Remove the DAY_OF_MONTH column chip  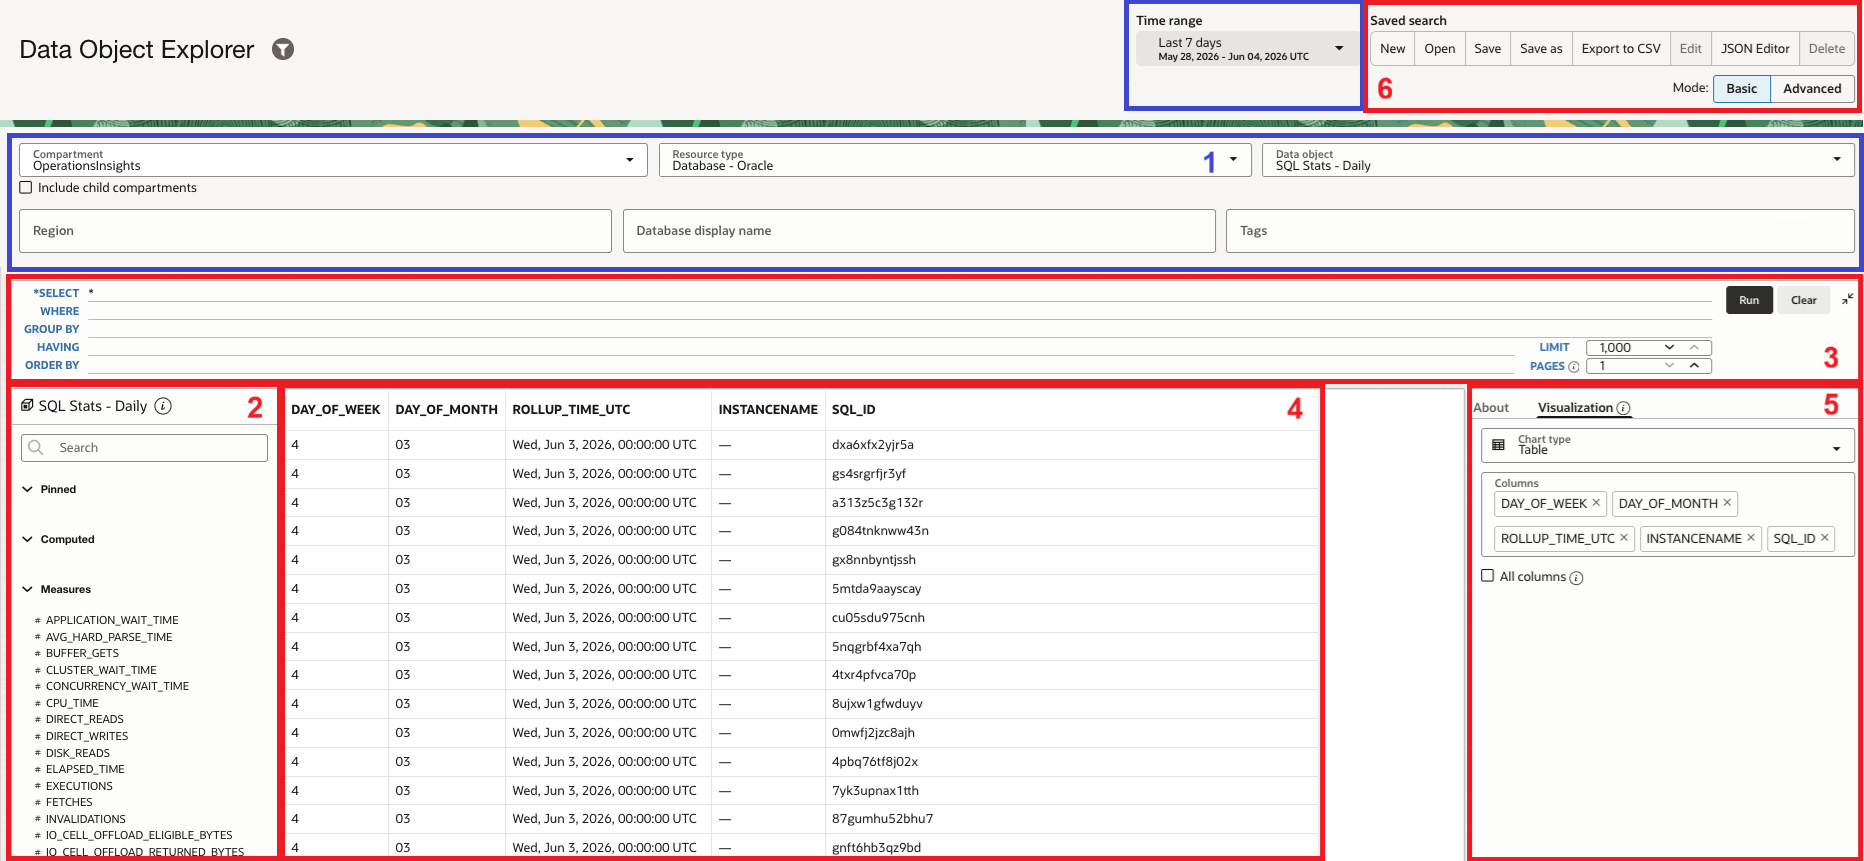1727,503
